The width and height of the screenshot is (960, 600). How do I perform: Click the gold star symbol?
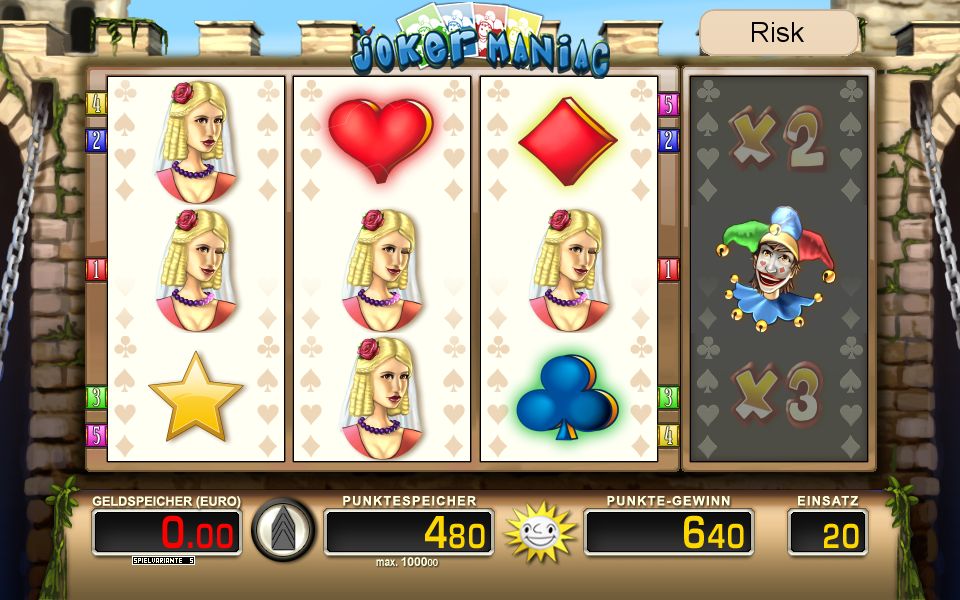tap(196, 397)
